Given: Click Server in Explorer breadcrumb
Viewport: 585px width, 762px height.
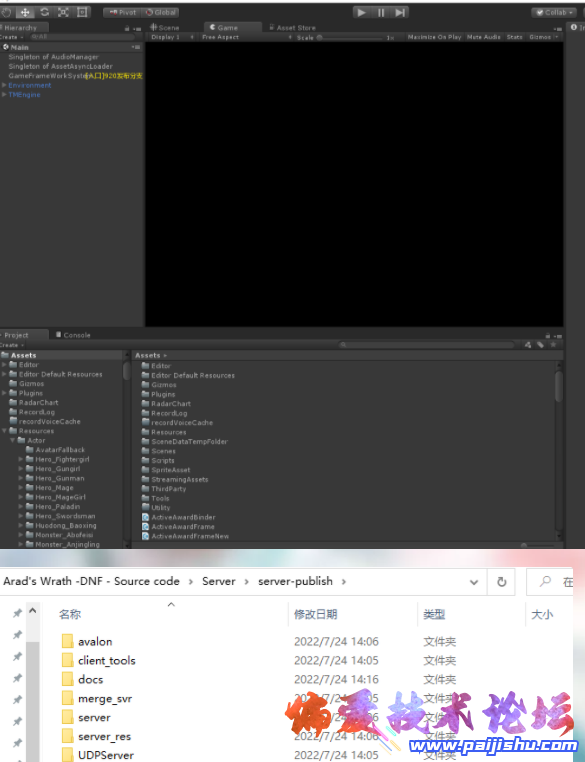Looking at the screenshot, I should click(x=219, y=581).
